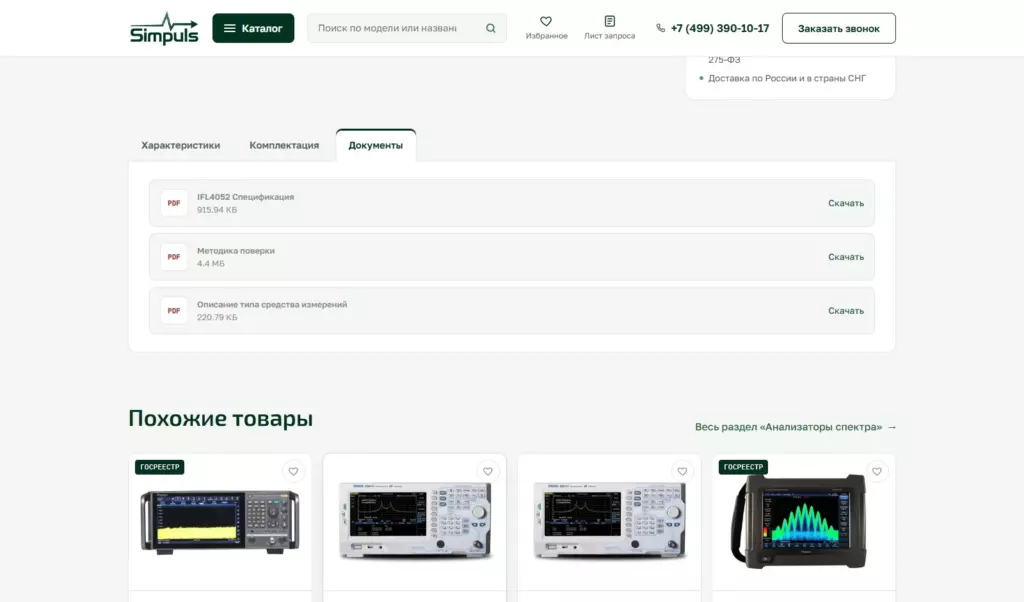This screenshot has width=1024, height=602.
Task: Click ГОСРЕЕСТР badge on first product card
Action: (159, 467)
